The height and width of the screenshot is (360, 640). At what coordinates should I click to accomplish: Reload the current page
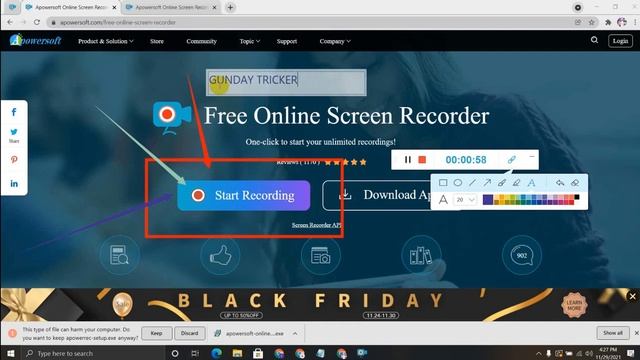click(x=37, y=22)
